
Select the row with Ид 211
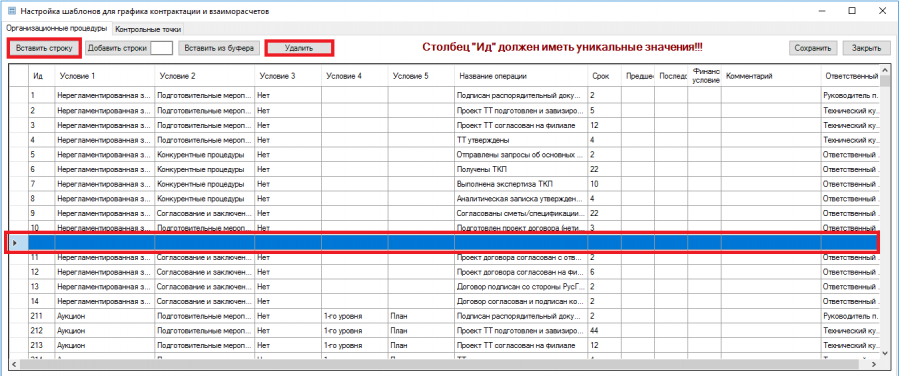445,316
